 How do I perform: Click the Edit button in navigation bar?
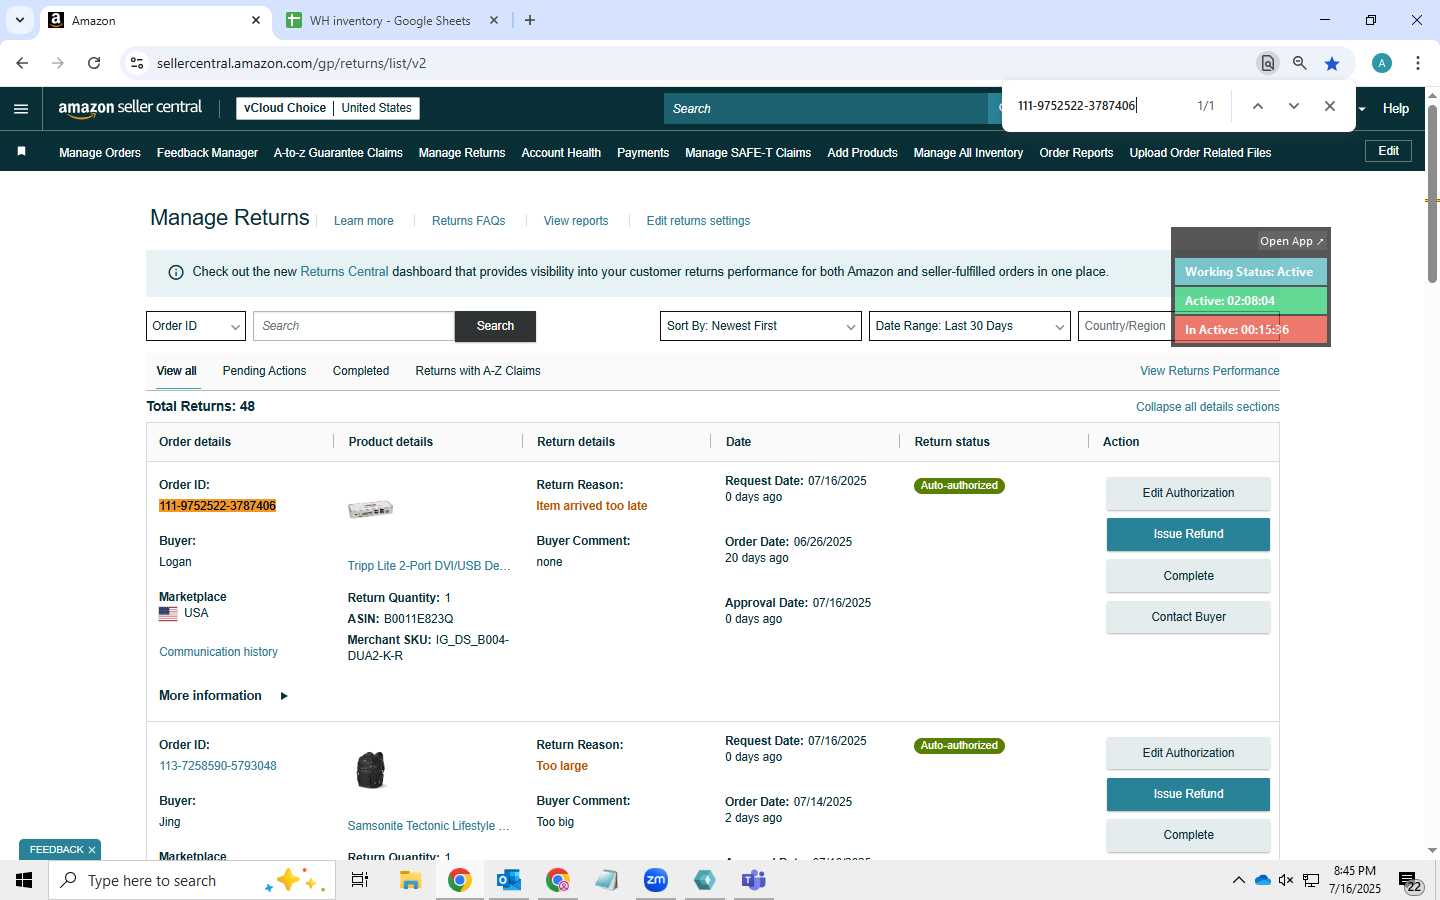pyautogui.click(x=1389, y=151)
